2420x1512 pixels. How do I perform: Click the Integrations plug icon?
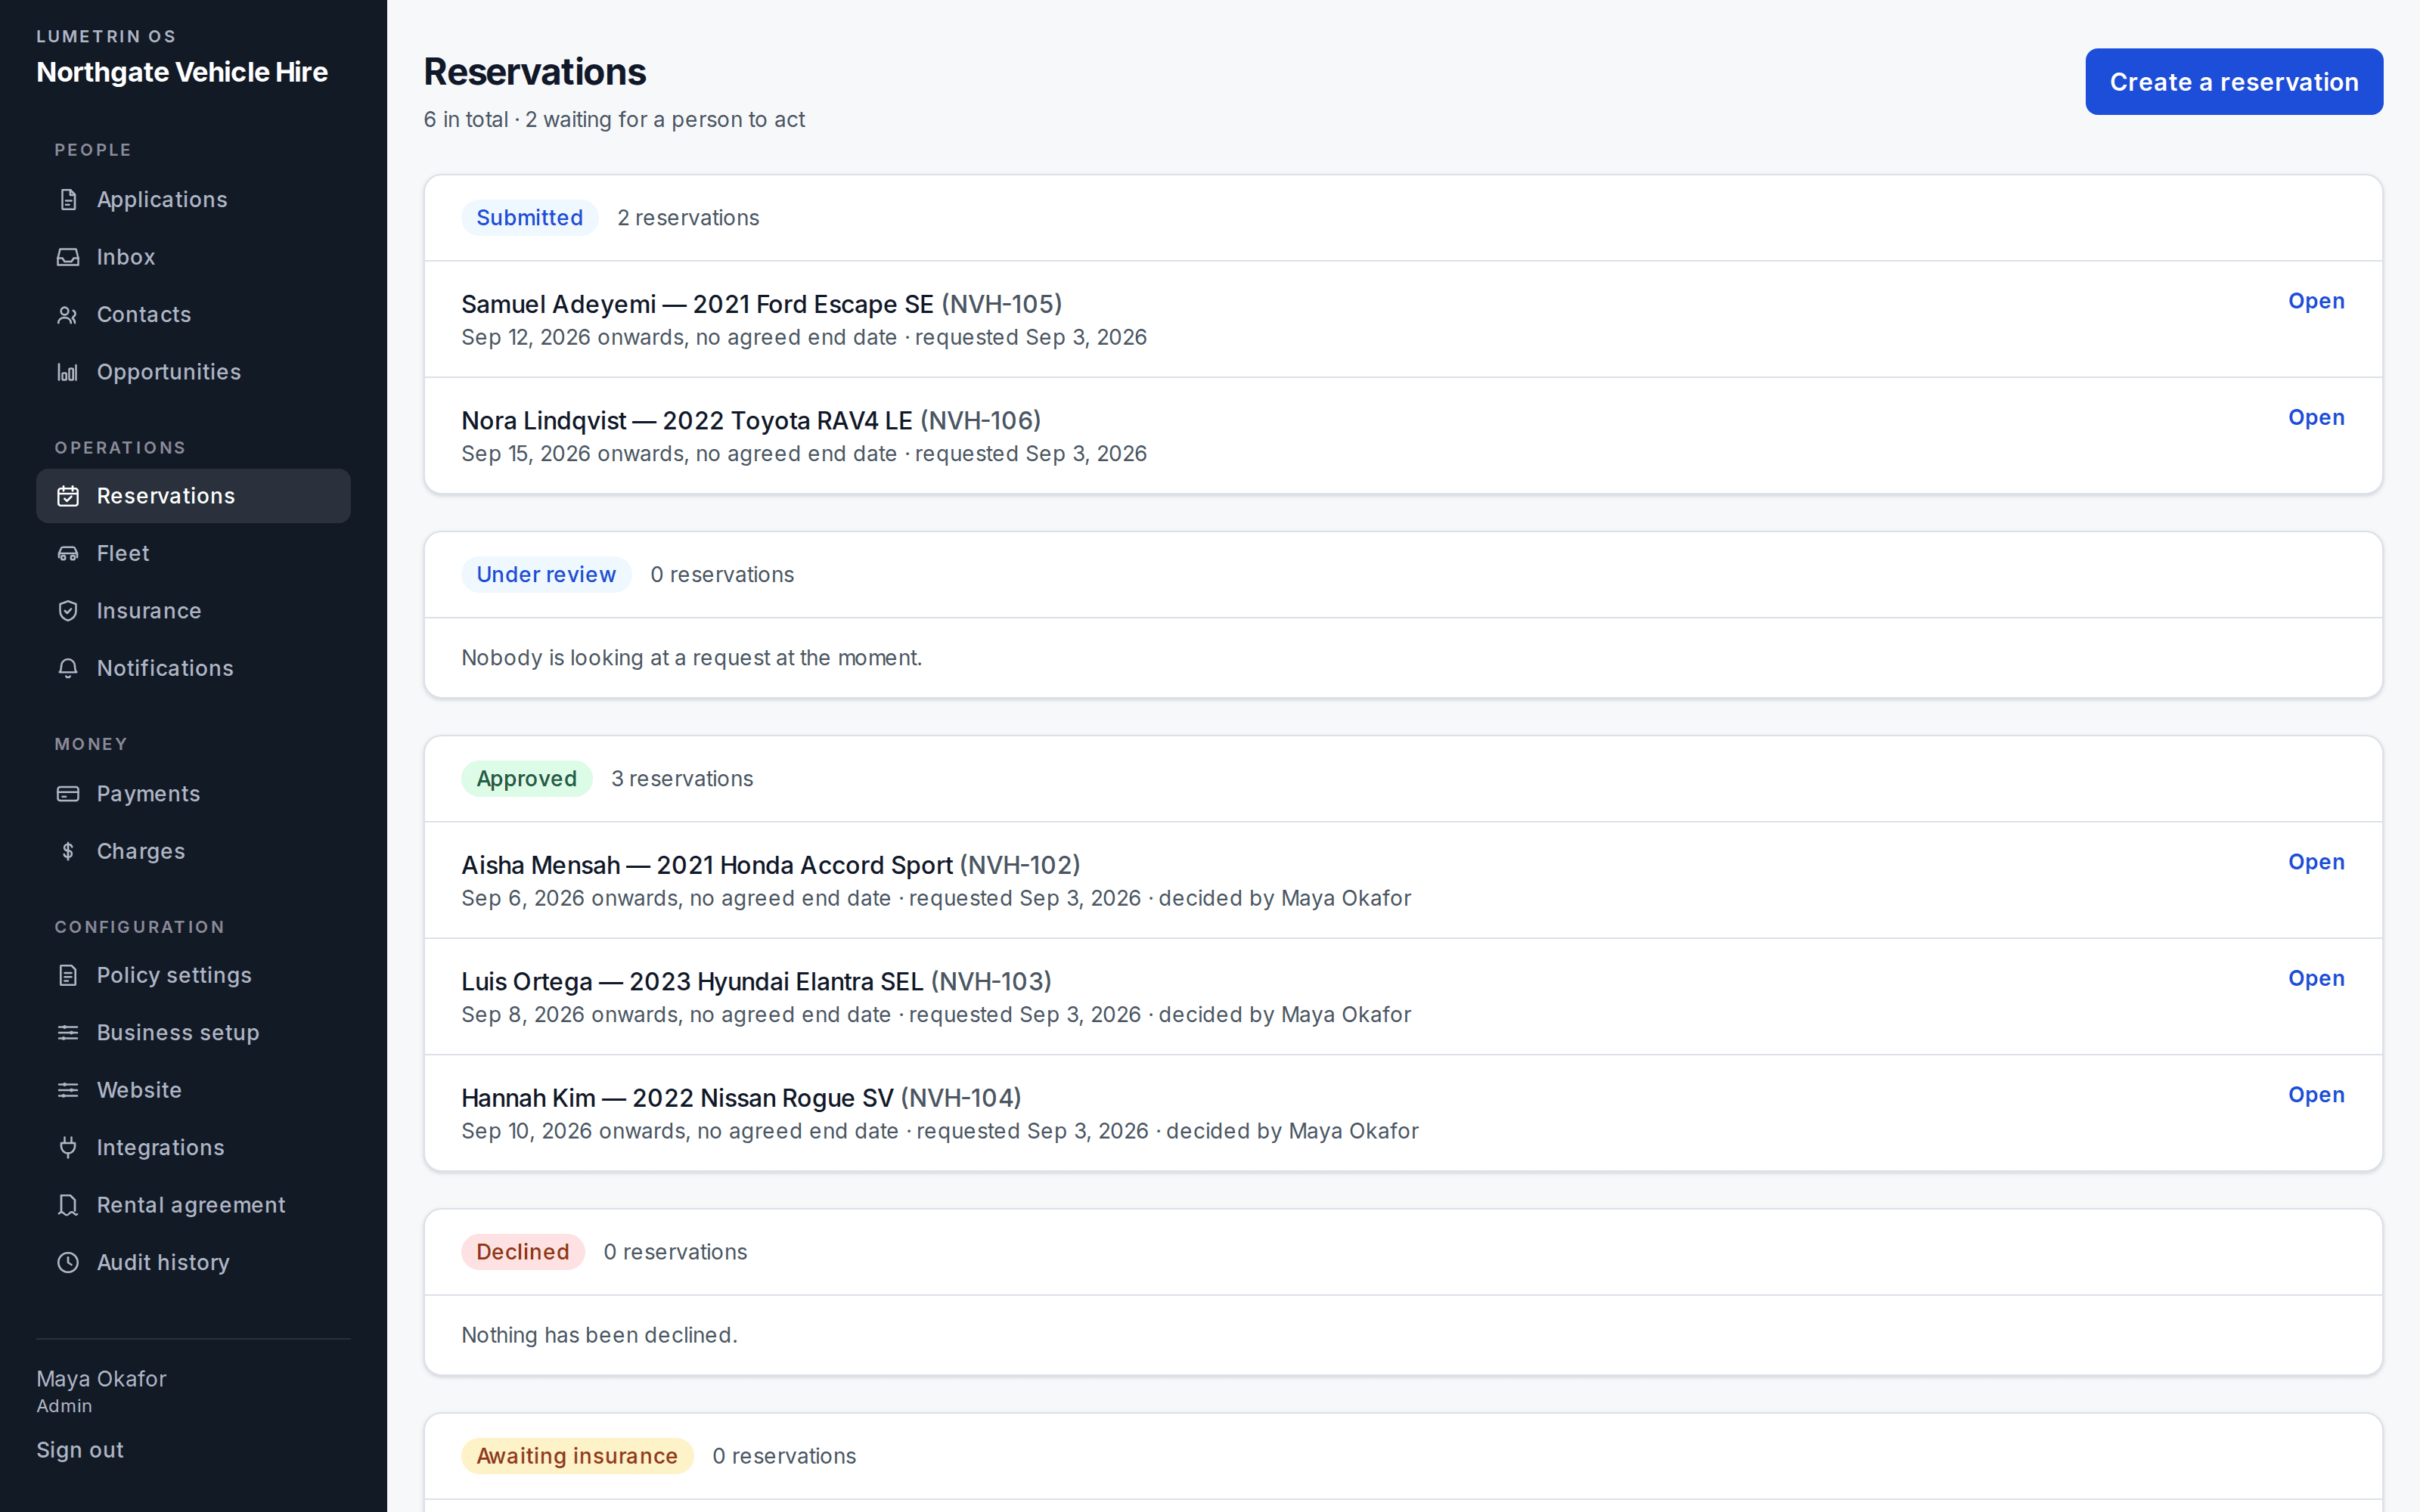pyautogui.click(x=68, y=1147)
